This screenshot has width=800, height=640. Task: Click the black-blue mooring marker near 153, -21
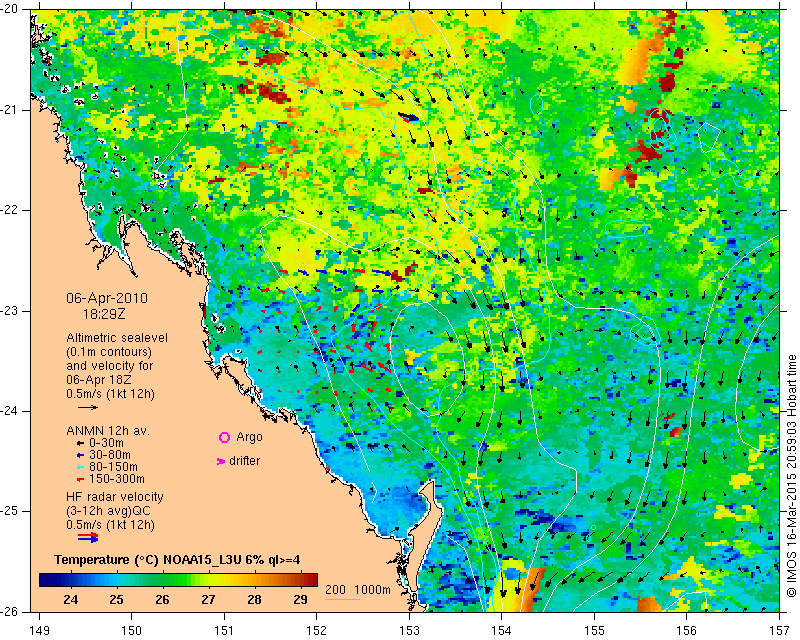tap(408, 117)
